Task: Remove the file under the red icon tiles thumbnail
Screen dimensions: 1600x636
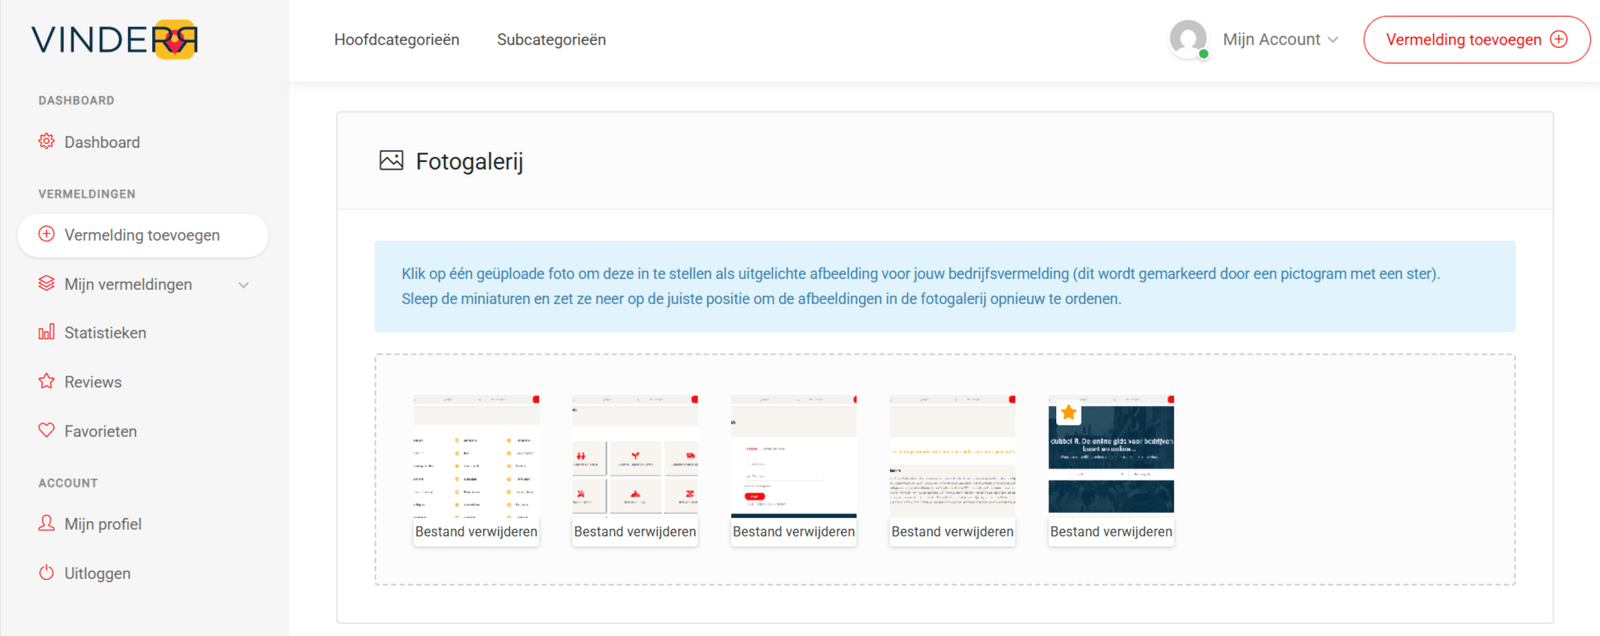Action: (x=635, y=532)
